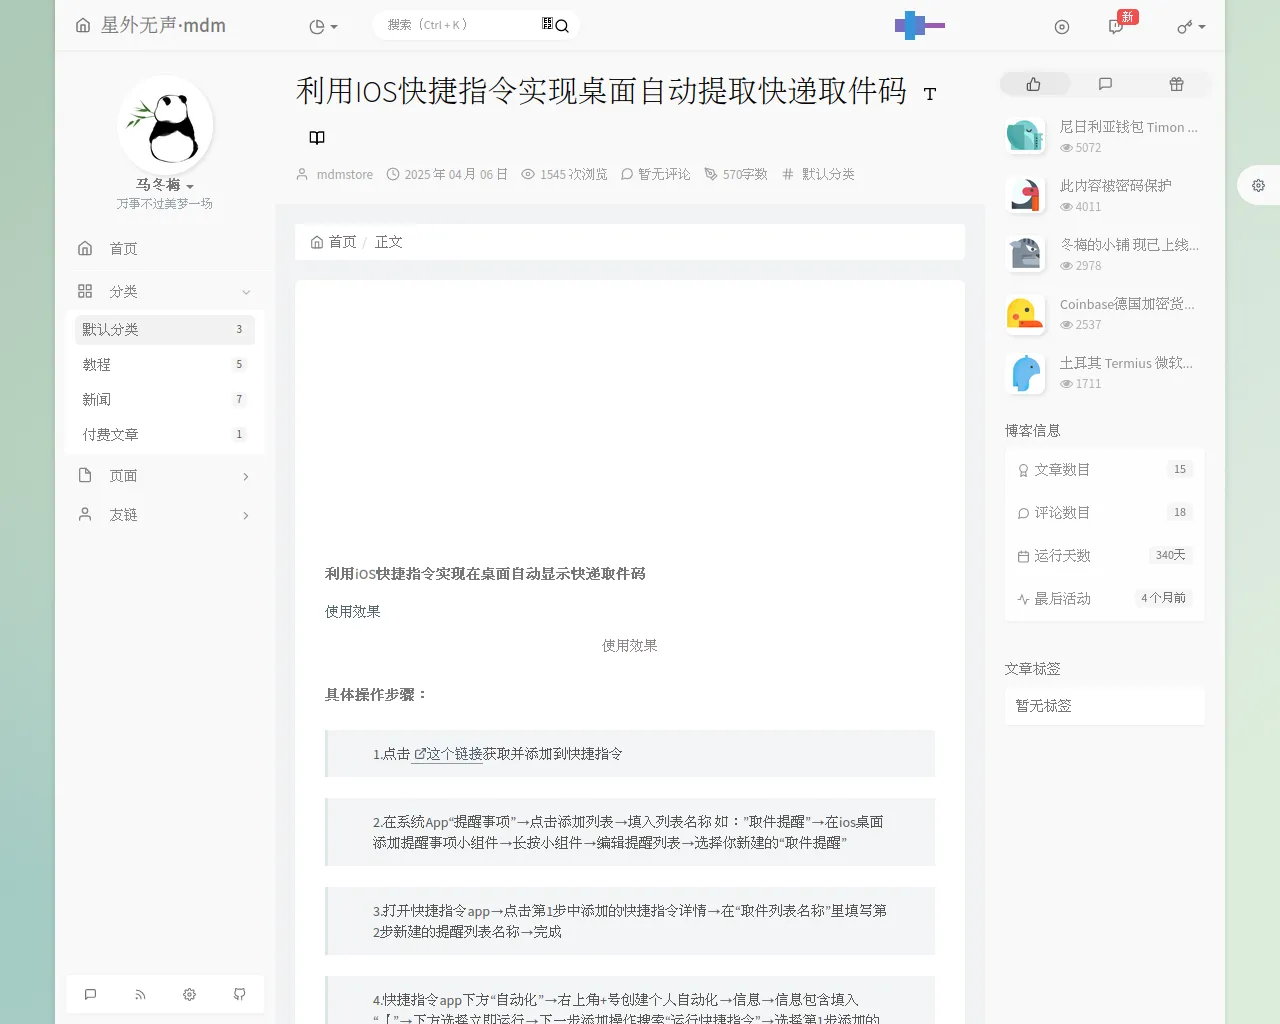Open the floating gear settings on right edge
The height and width of the screenshot is (1024, 1280).
click(x=1258, y=185)
